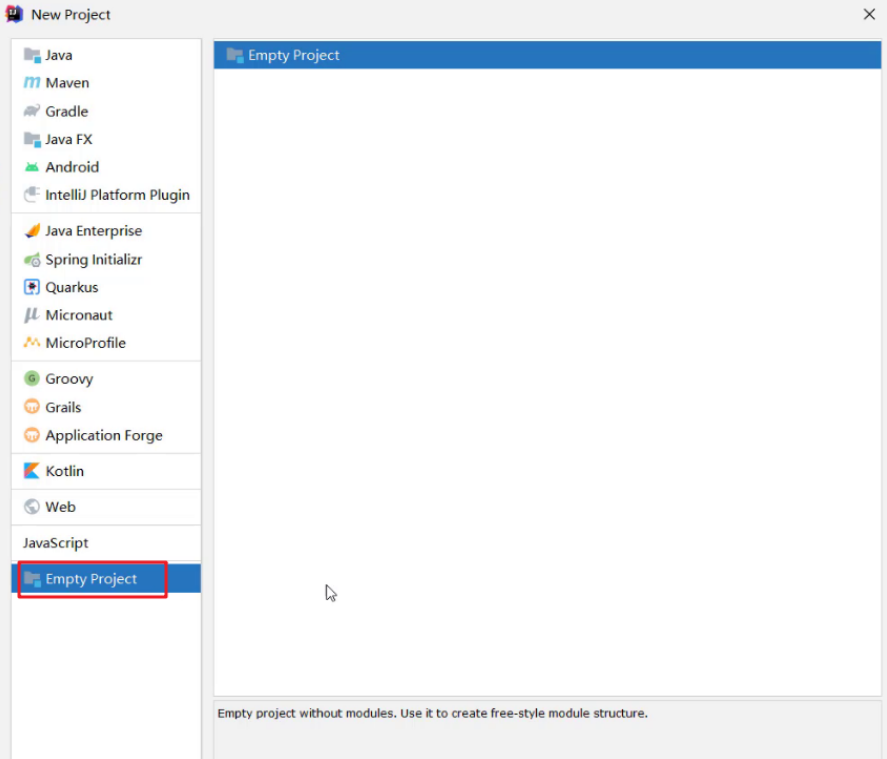Select the JavaScript project type
This screenshot has width=887, height=759.
(55, 543)
